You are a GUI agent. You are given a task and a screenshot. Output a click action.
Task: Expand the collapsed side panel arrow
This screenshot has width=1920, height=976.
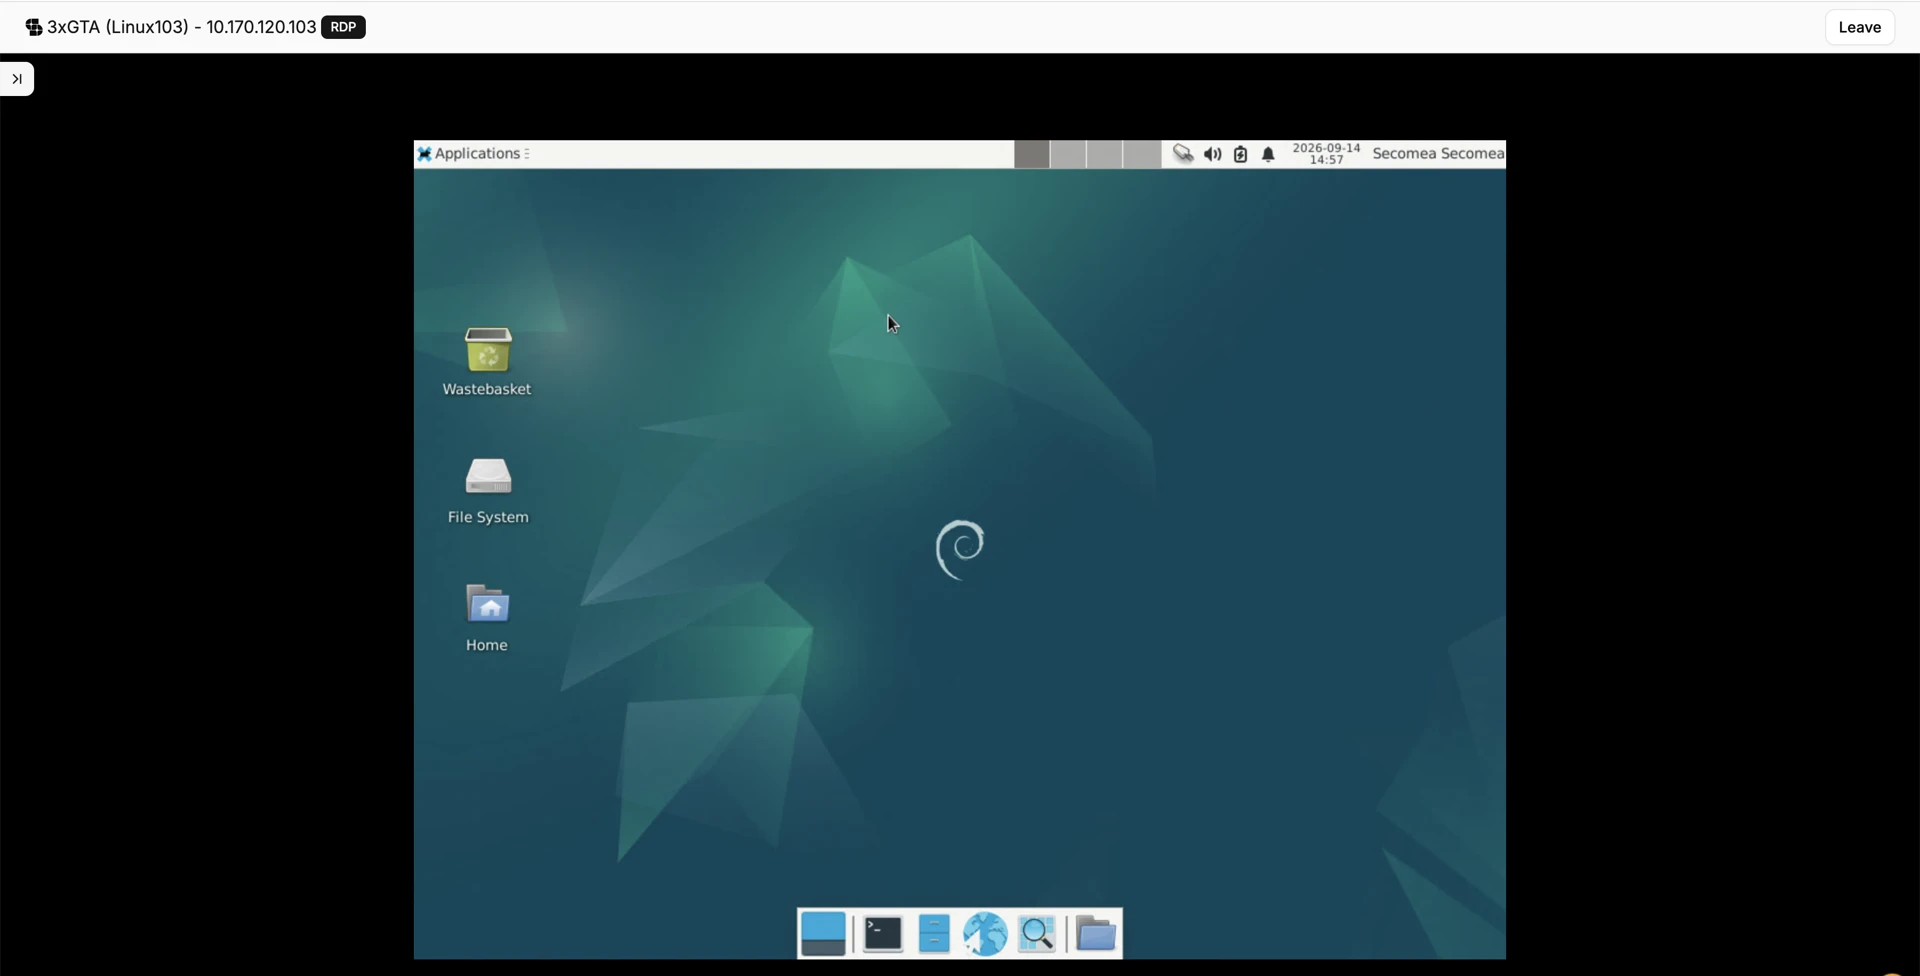(x=17, y=79)
